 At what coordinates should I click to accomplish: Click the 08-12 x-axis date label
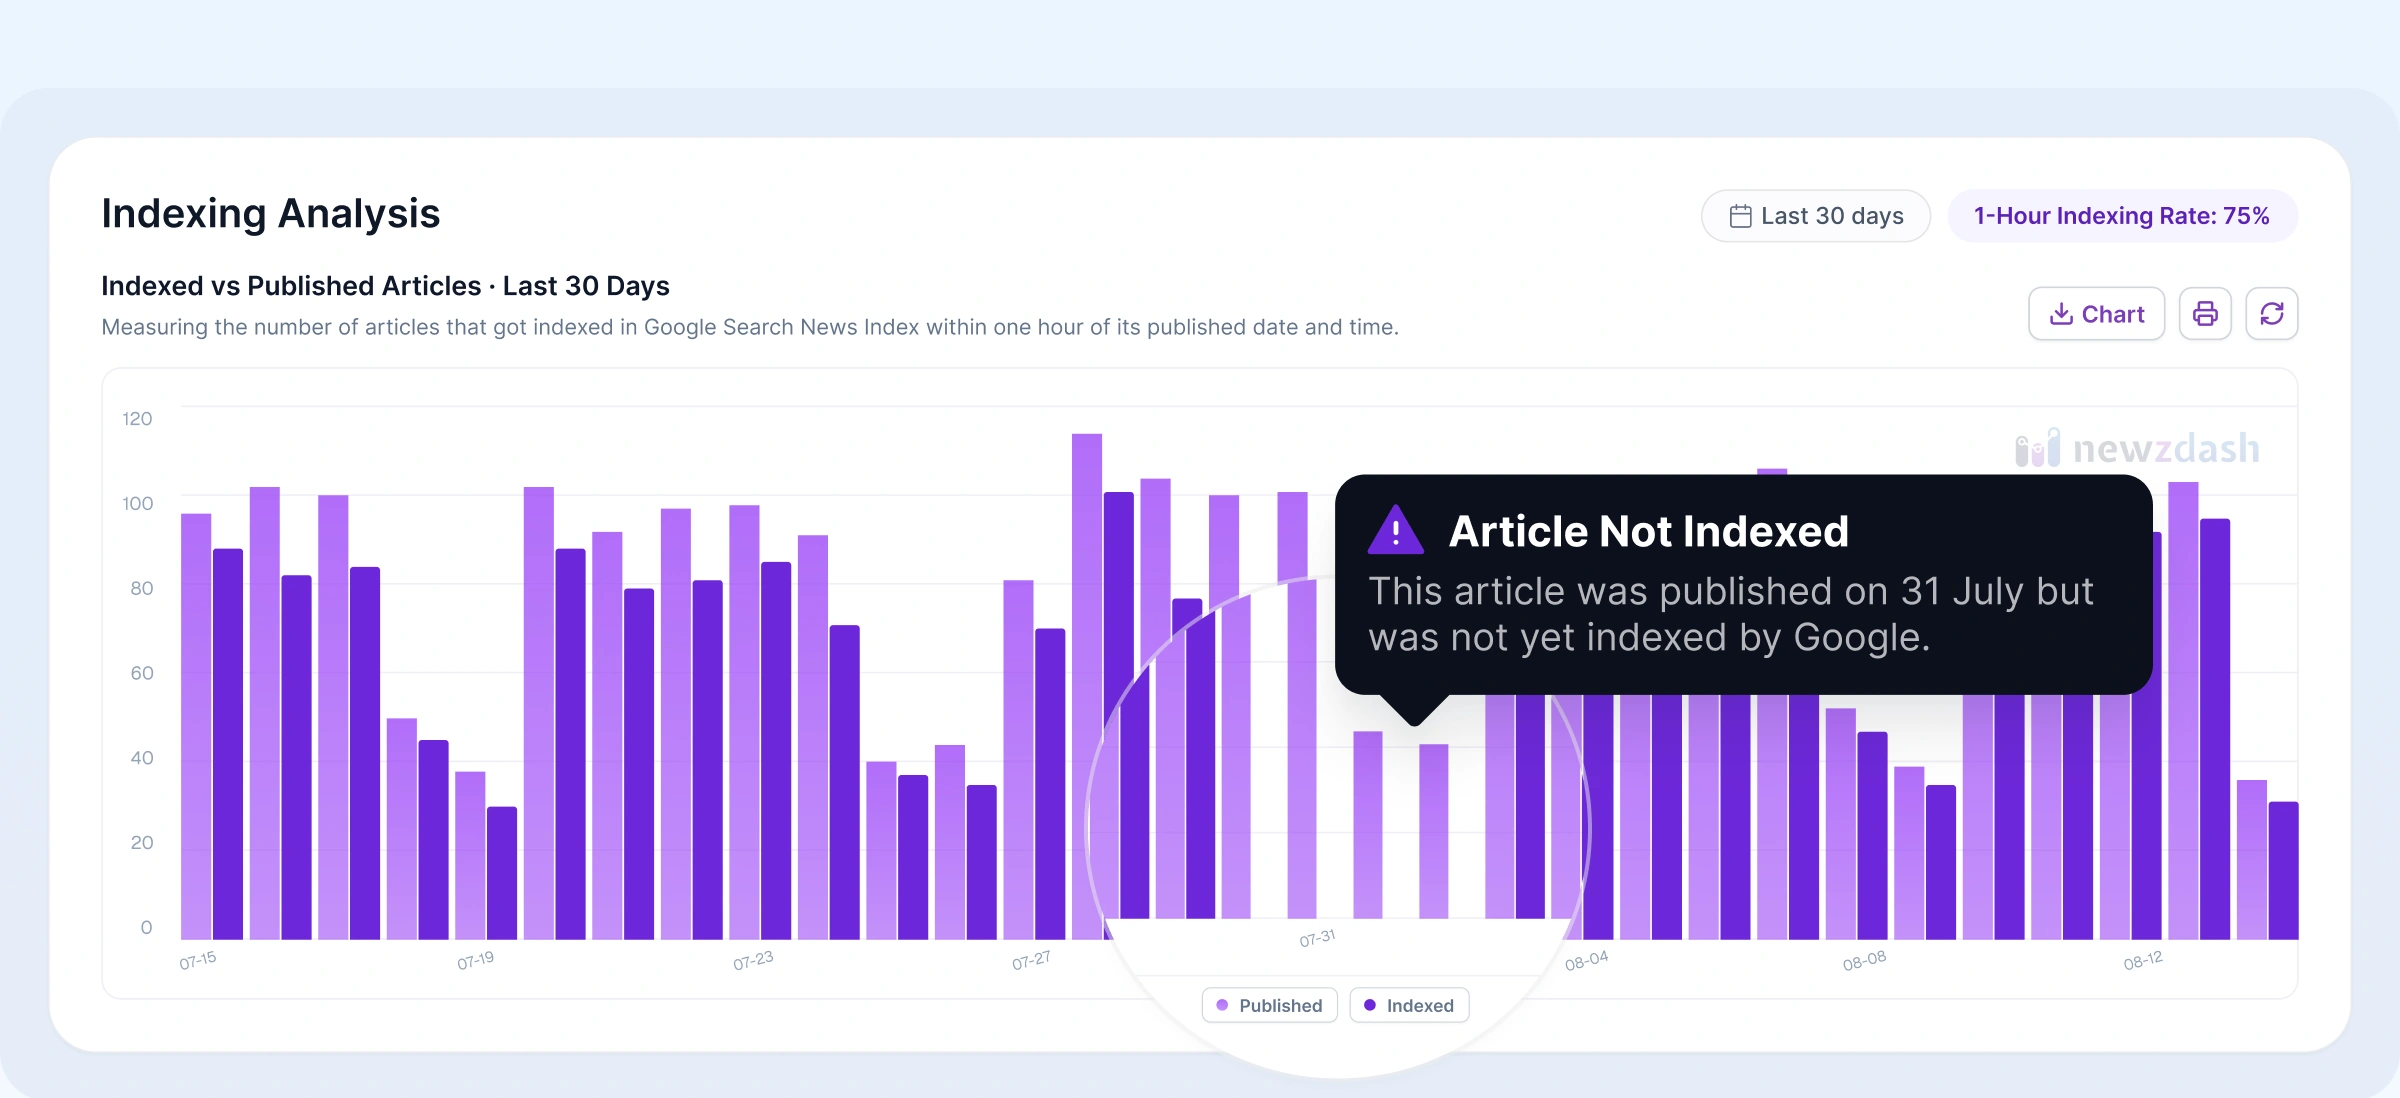2143,960
